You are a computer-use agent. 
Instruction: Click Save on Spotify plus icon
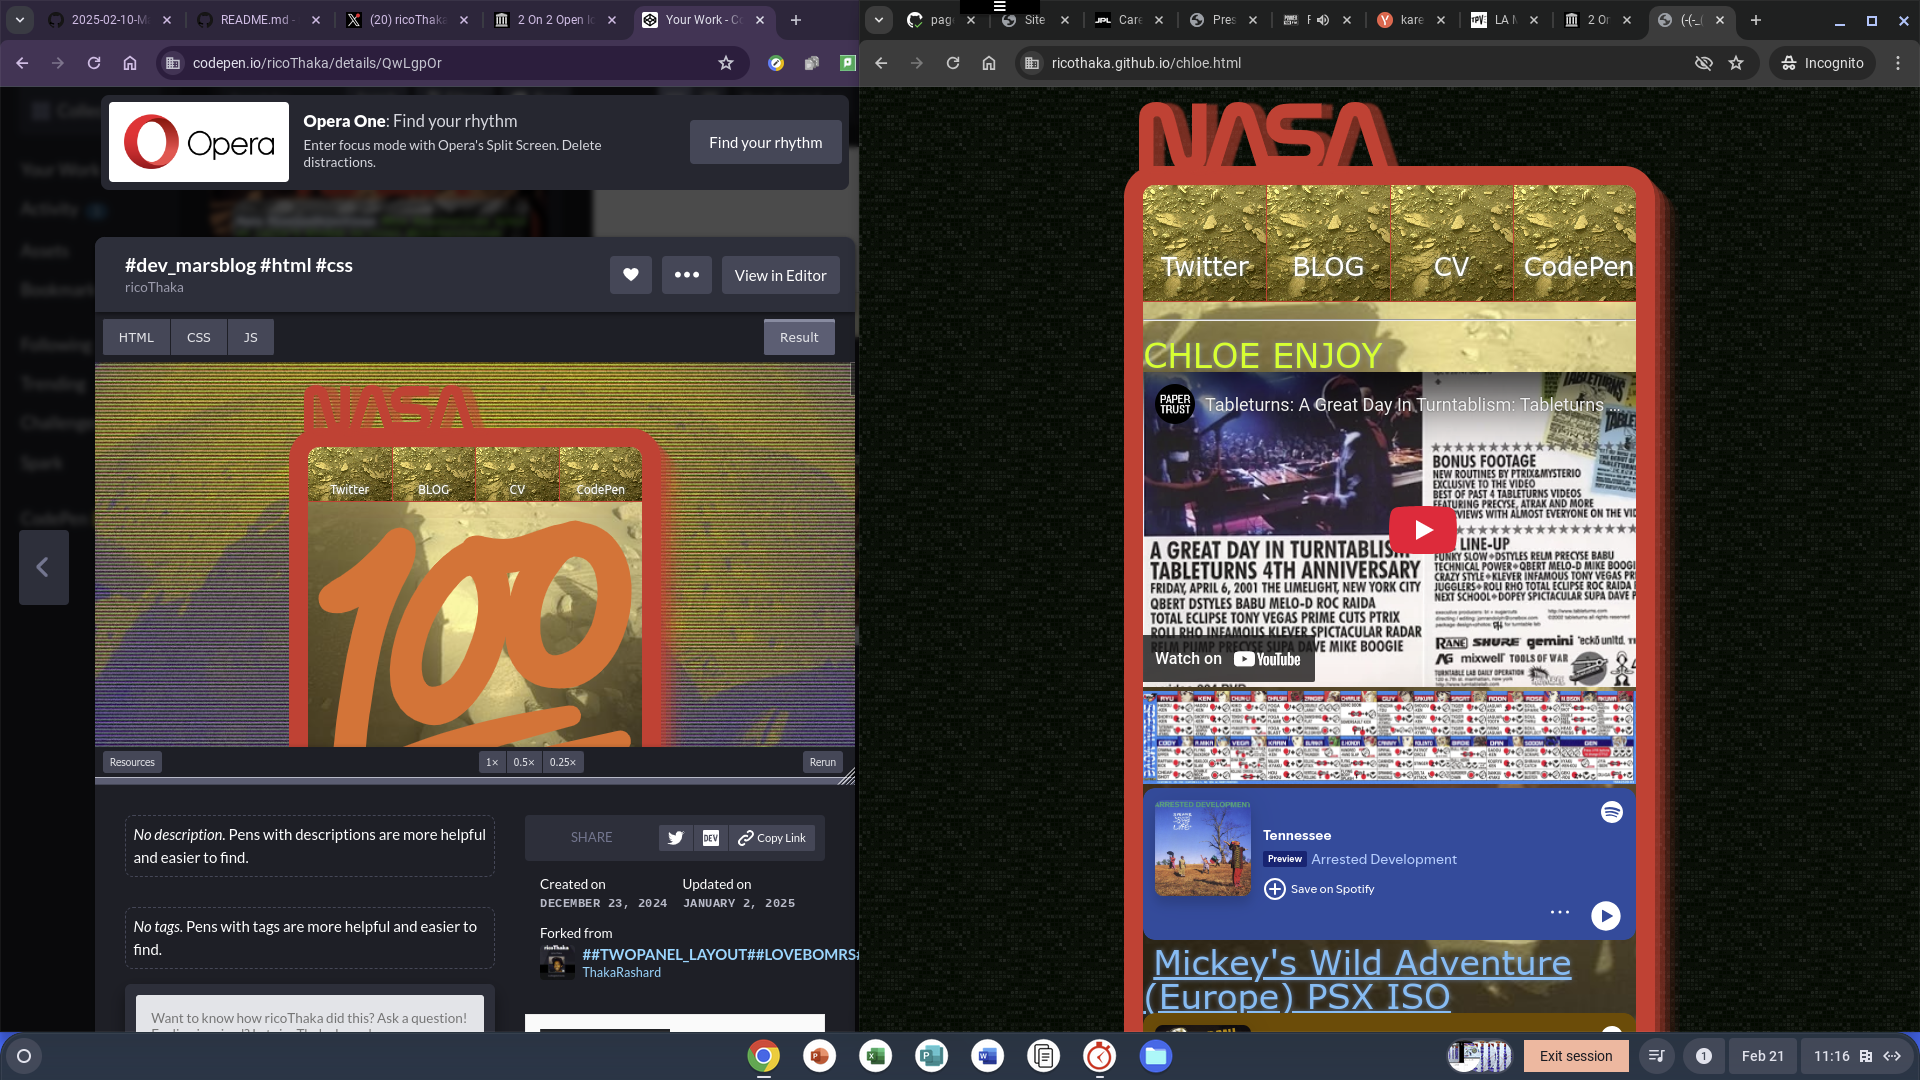tap(1275, 889)
